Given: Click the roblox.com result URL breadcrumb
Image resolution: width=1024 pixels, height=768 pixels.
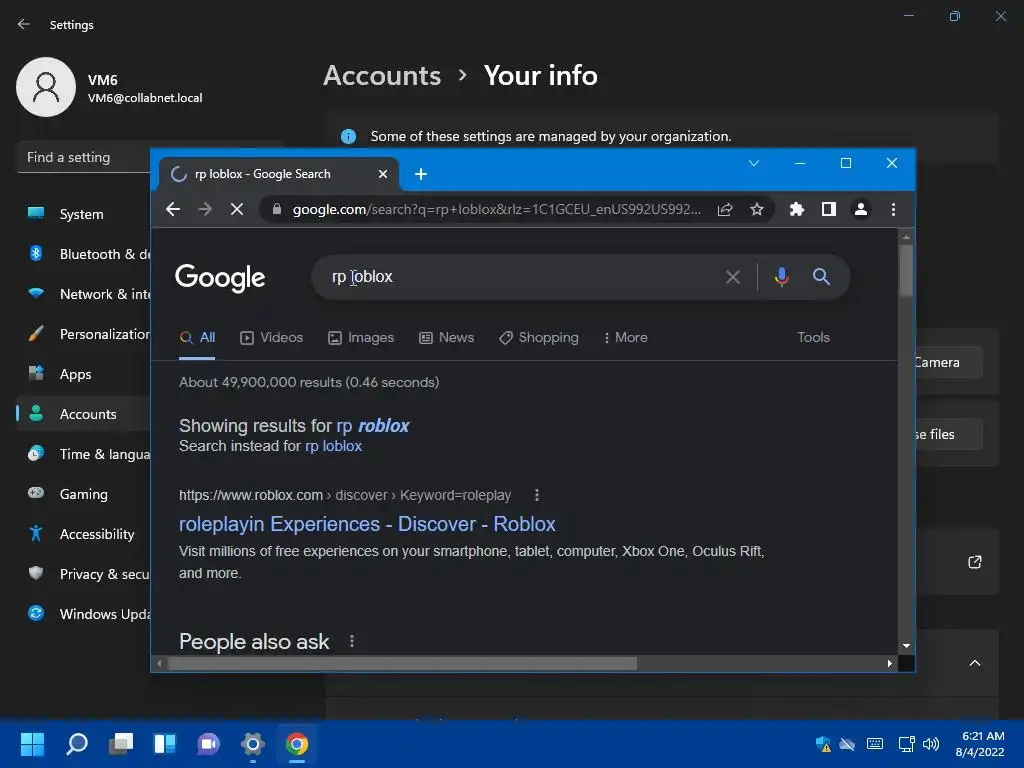Looking at the screenshot, I should 345,495.
